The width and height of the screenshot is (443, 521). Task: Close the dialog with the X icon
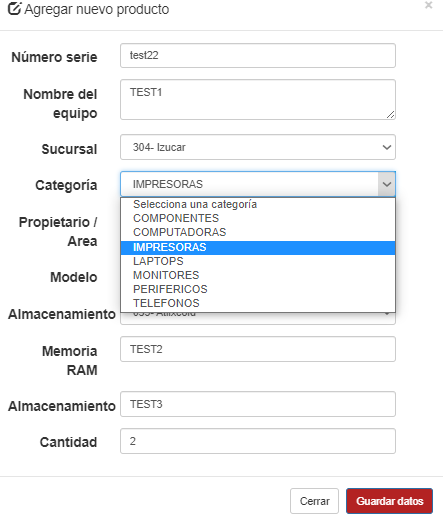pyautogui.click(x=428, y=5)
